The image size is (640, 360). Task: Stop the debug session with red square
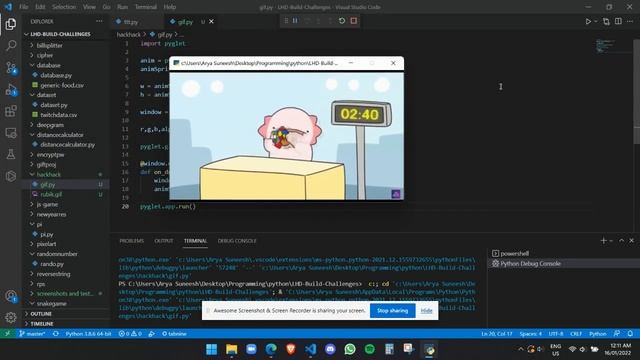click(354, 21)
